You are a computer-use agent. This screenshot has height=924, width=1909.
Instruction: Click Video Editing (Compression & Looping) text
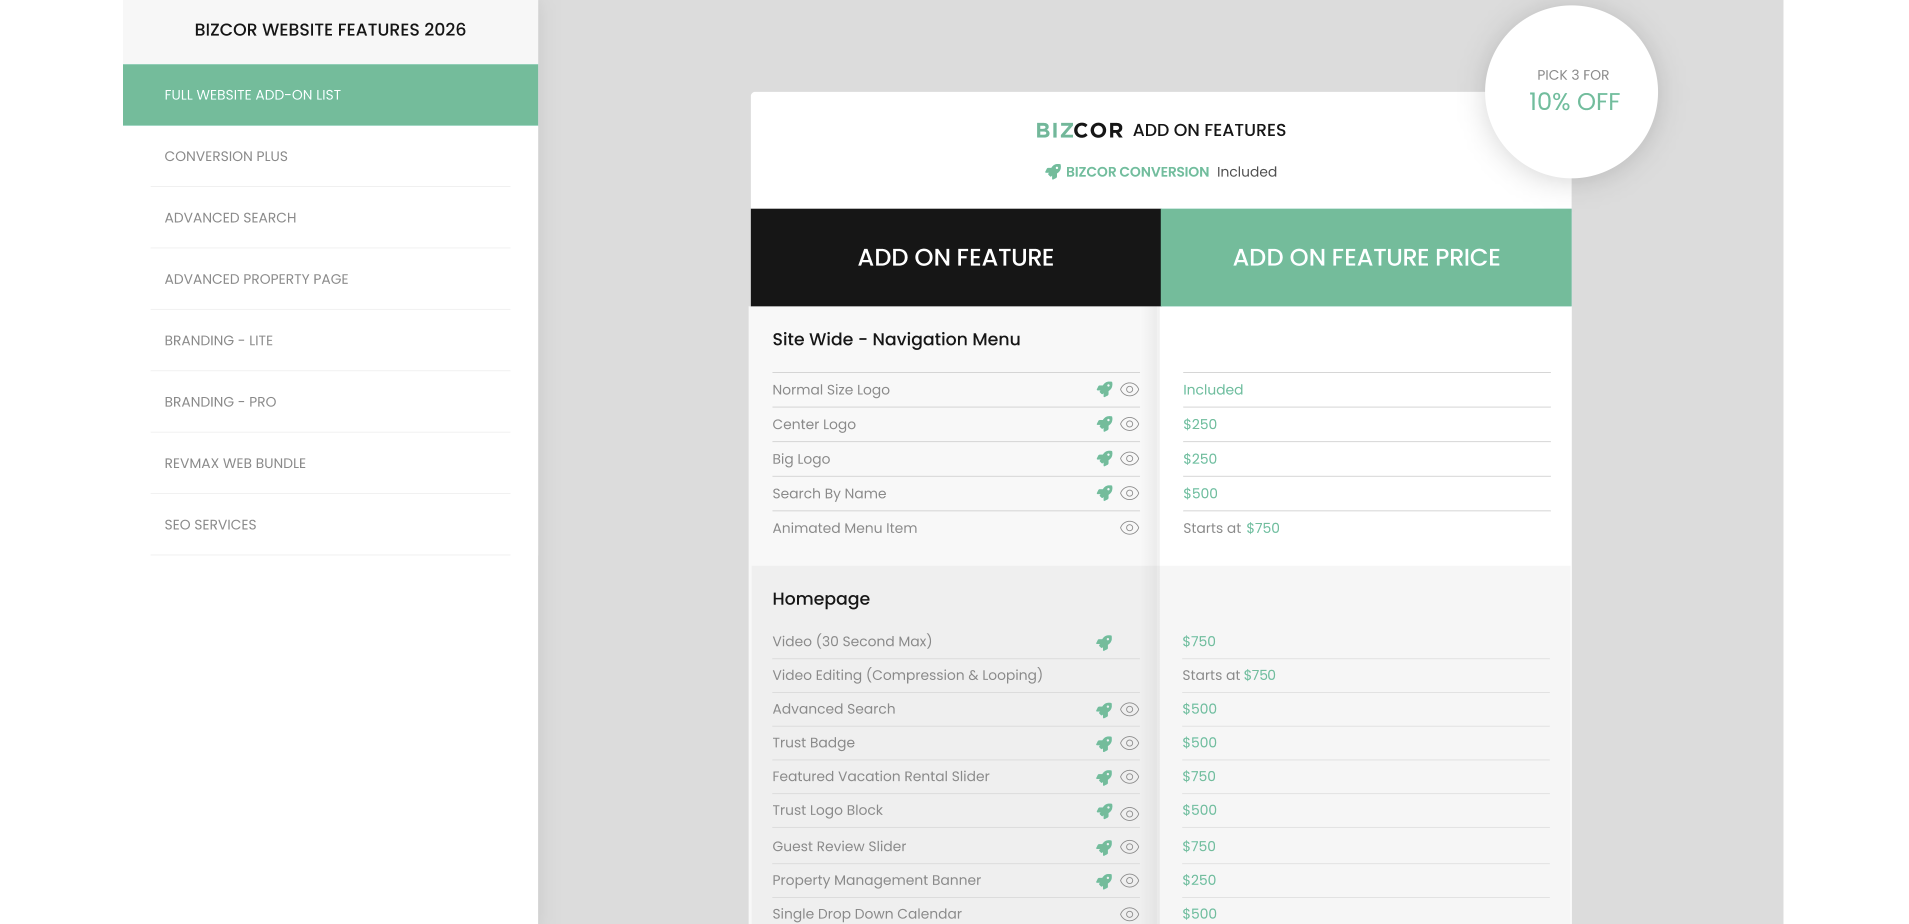pyautogui.click(x=907, y=676)
